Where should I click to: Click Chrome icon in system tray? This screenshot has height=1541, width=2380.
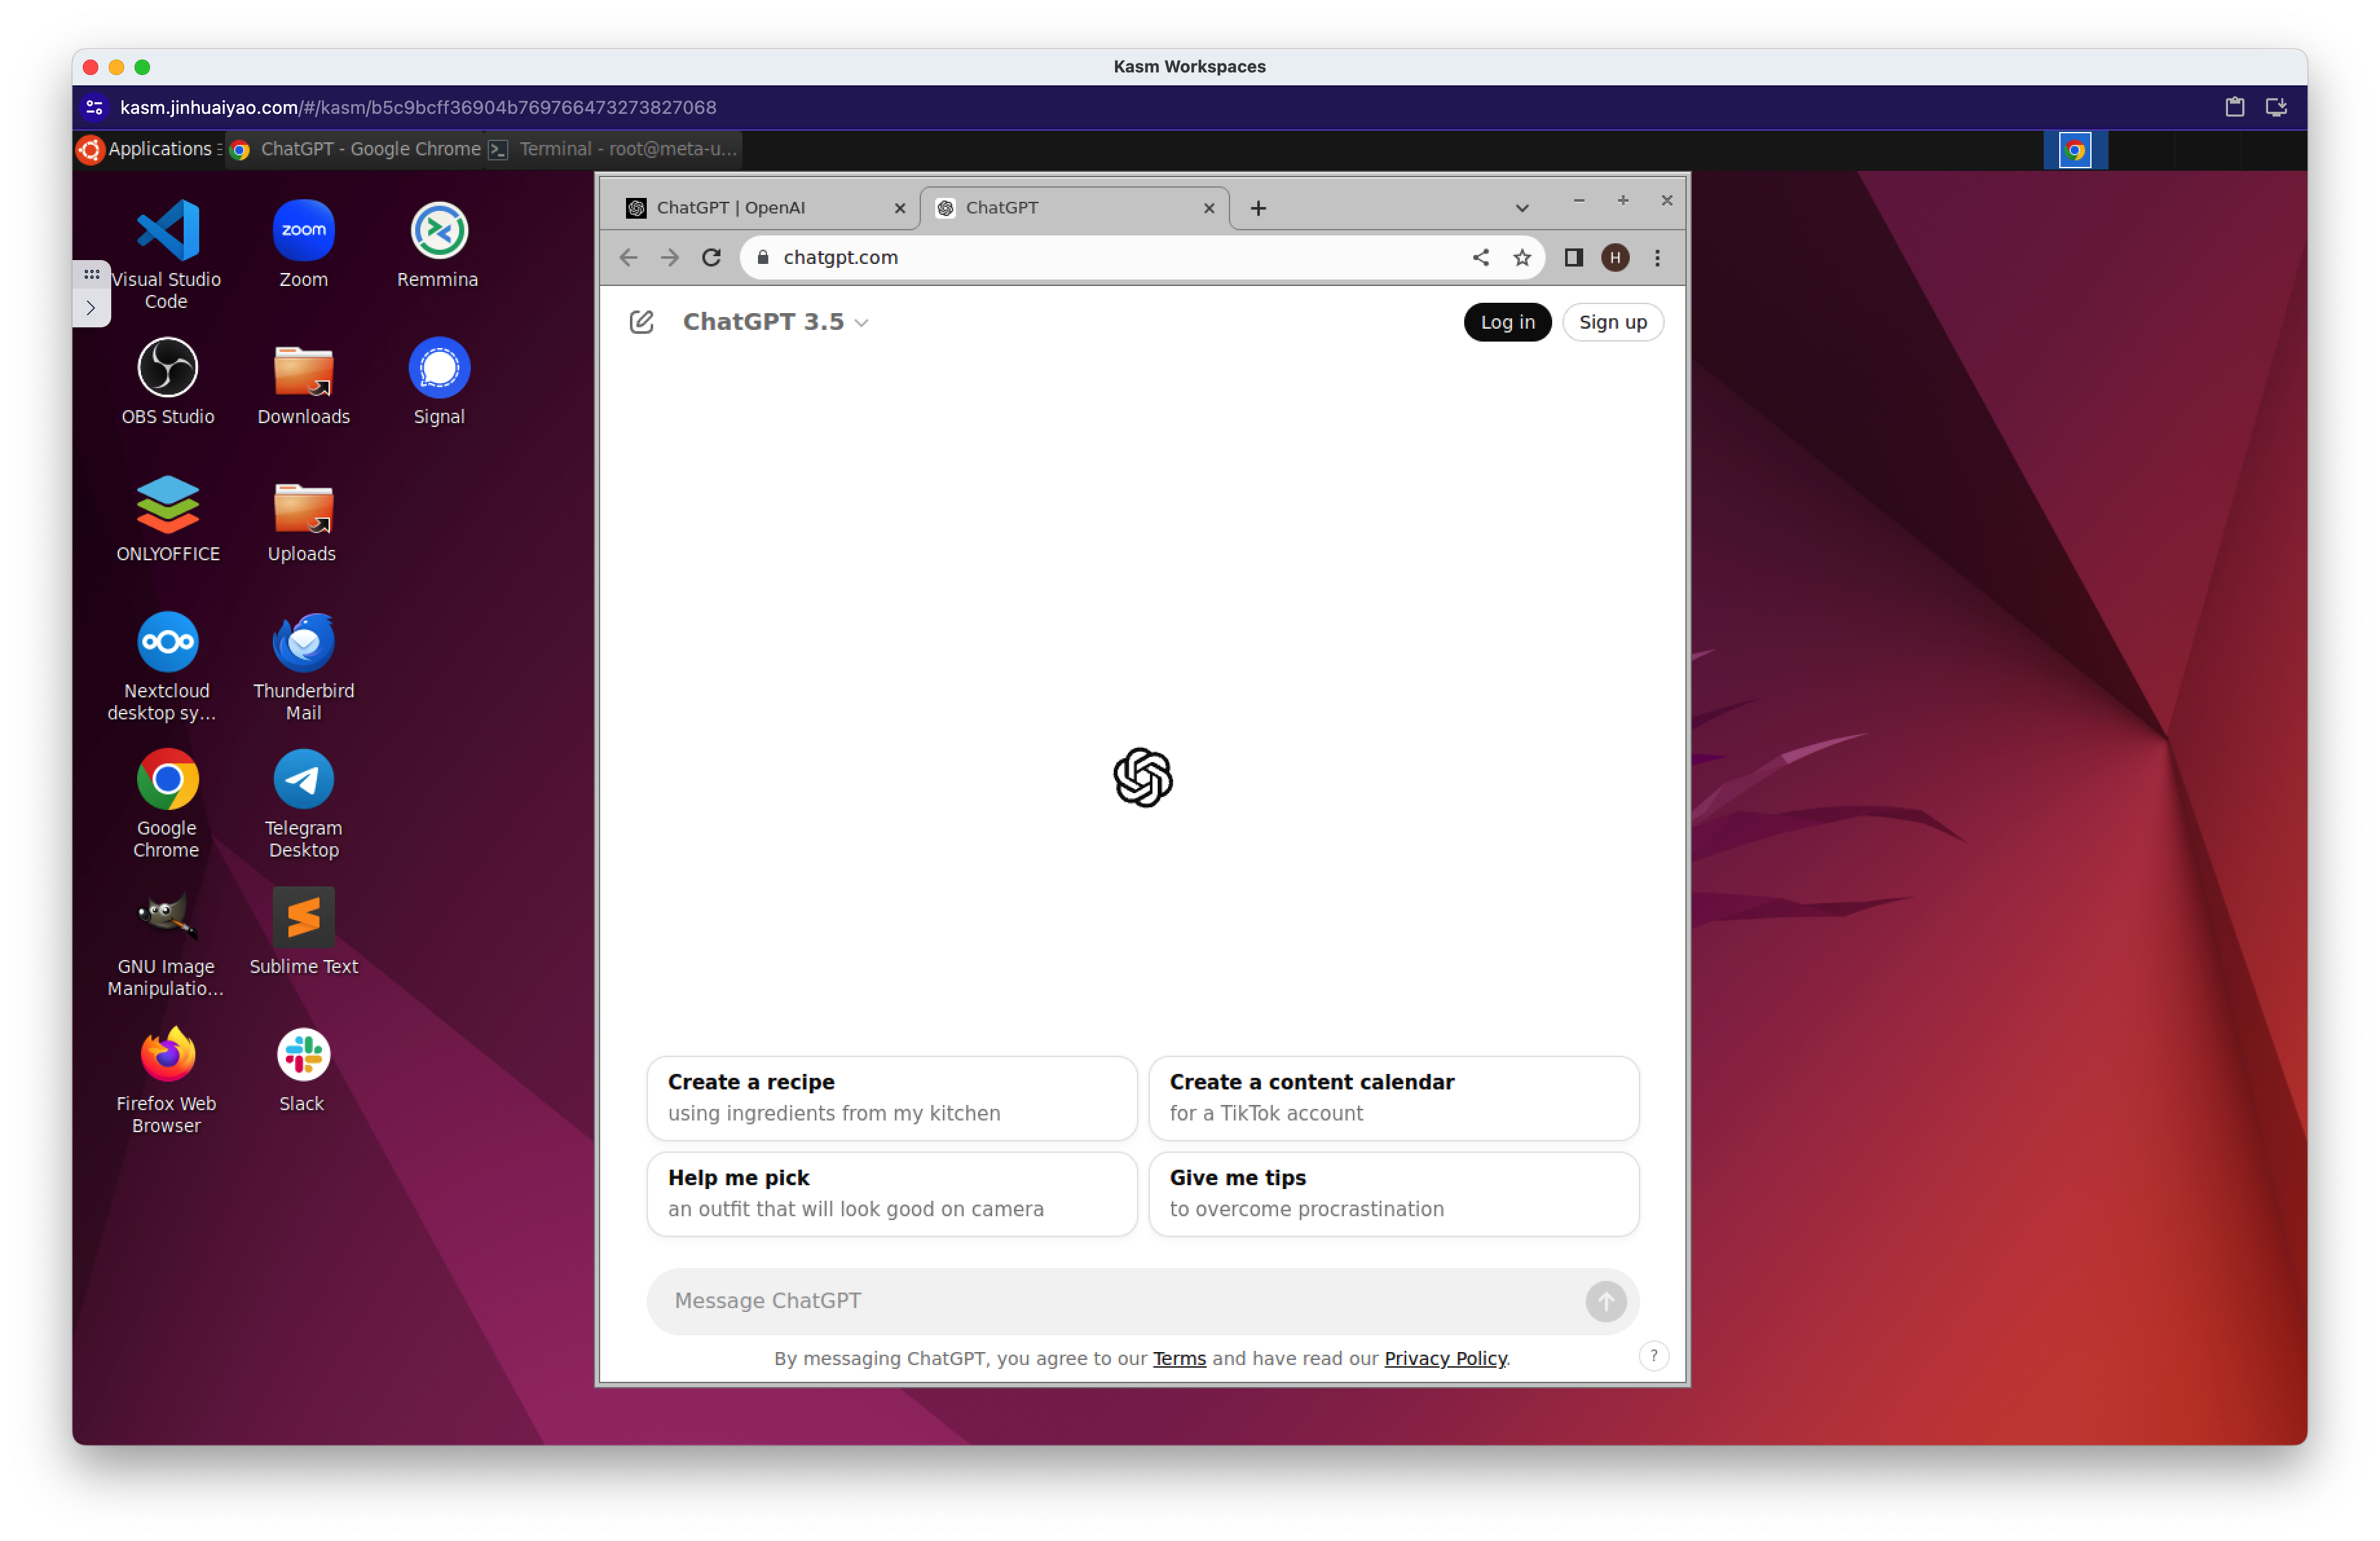tap(2075, 150)
